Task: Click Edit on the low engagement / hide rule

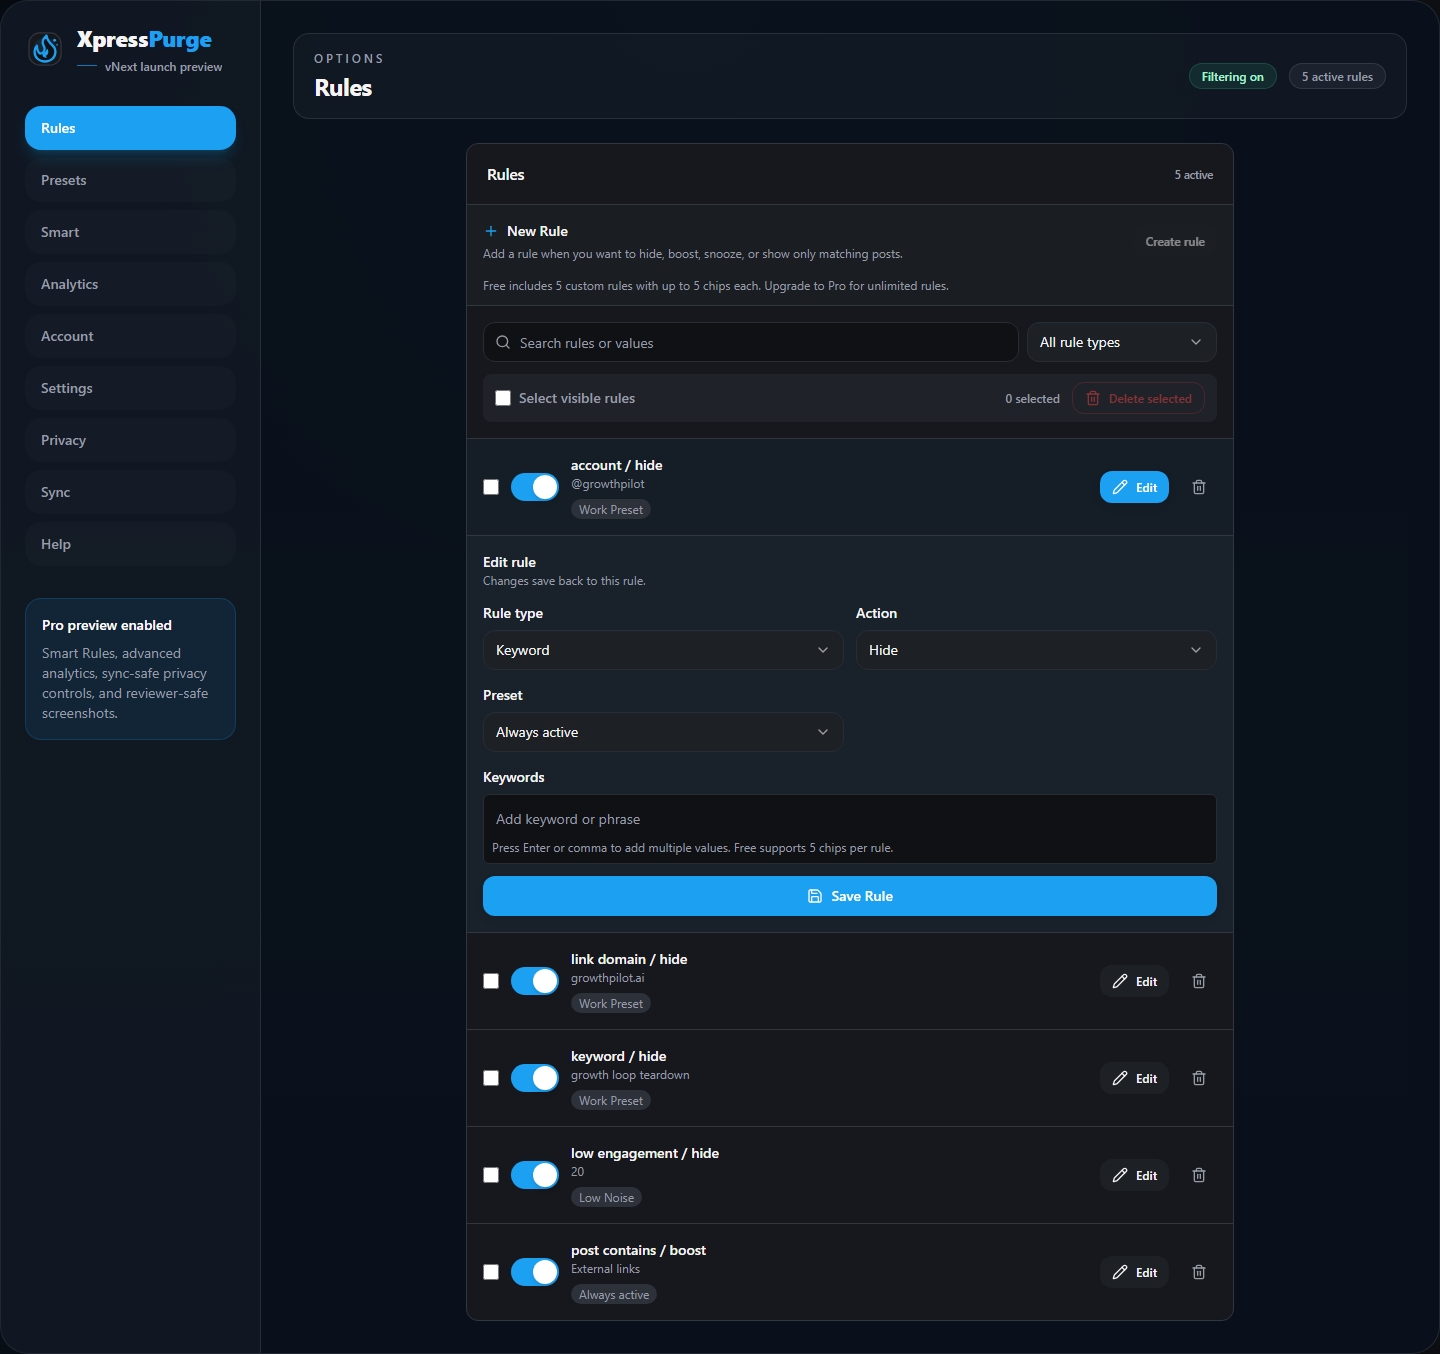Action: point(1134,1175)
